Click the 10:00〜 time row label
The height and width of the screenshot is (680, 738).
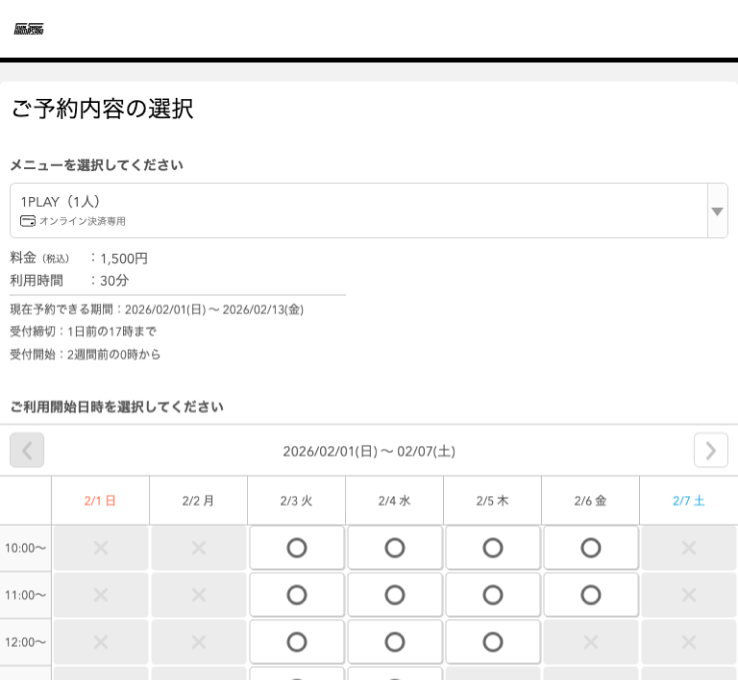pyautogui.click(x=25, y=548)
